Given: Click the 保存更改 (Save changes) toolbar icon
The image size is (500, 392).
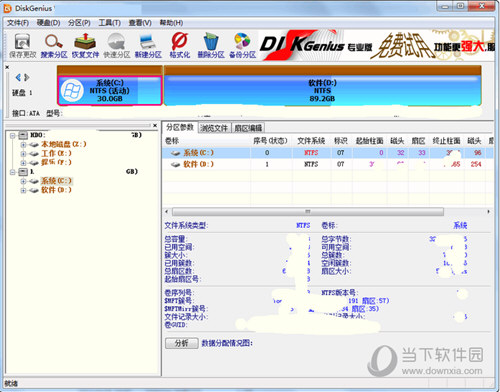Looking at the screenshot, I should tap(22, 46).
